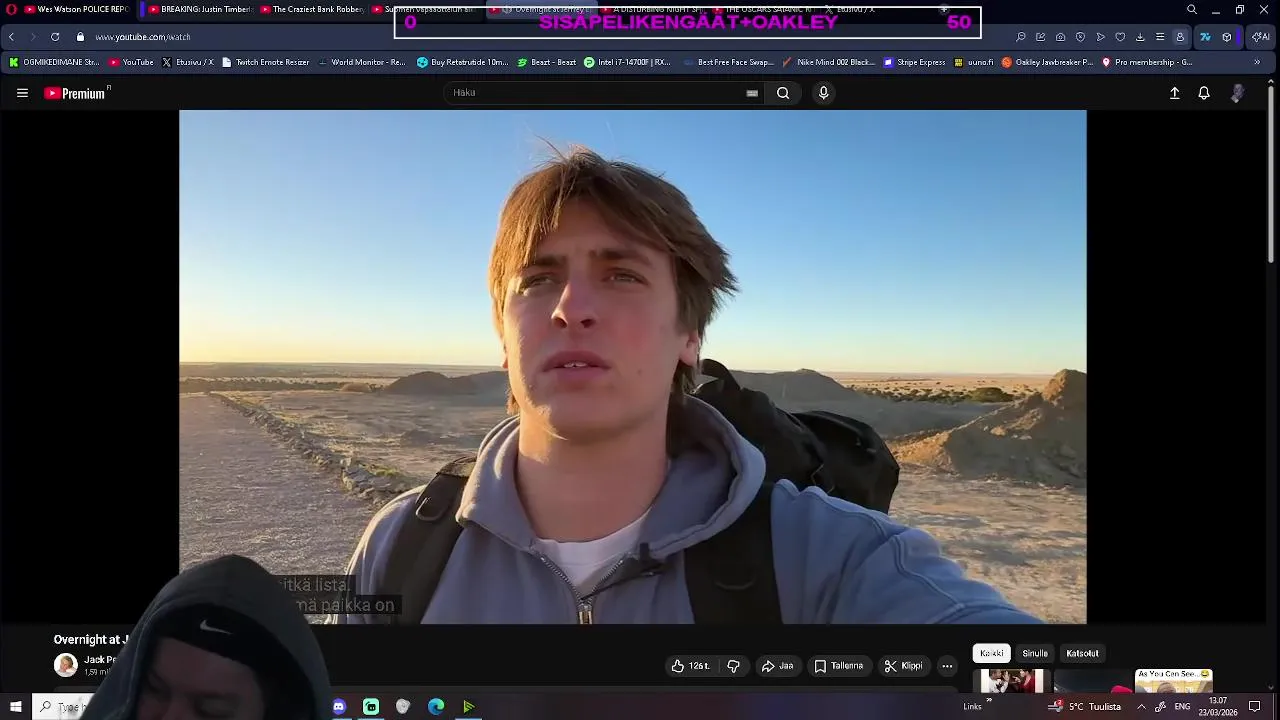Screen dimensions: 1280x720
Task: Open the account avatar menu
Action: 1237,93
